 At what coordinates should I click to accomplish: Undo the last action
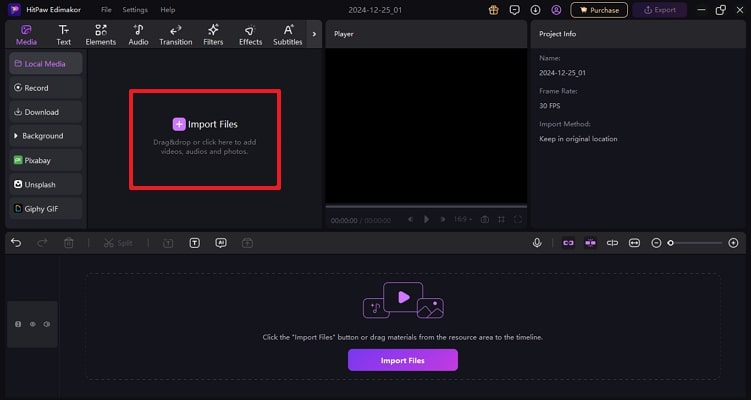(16, 243)
